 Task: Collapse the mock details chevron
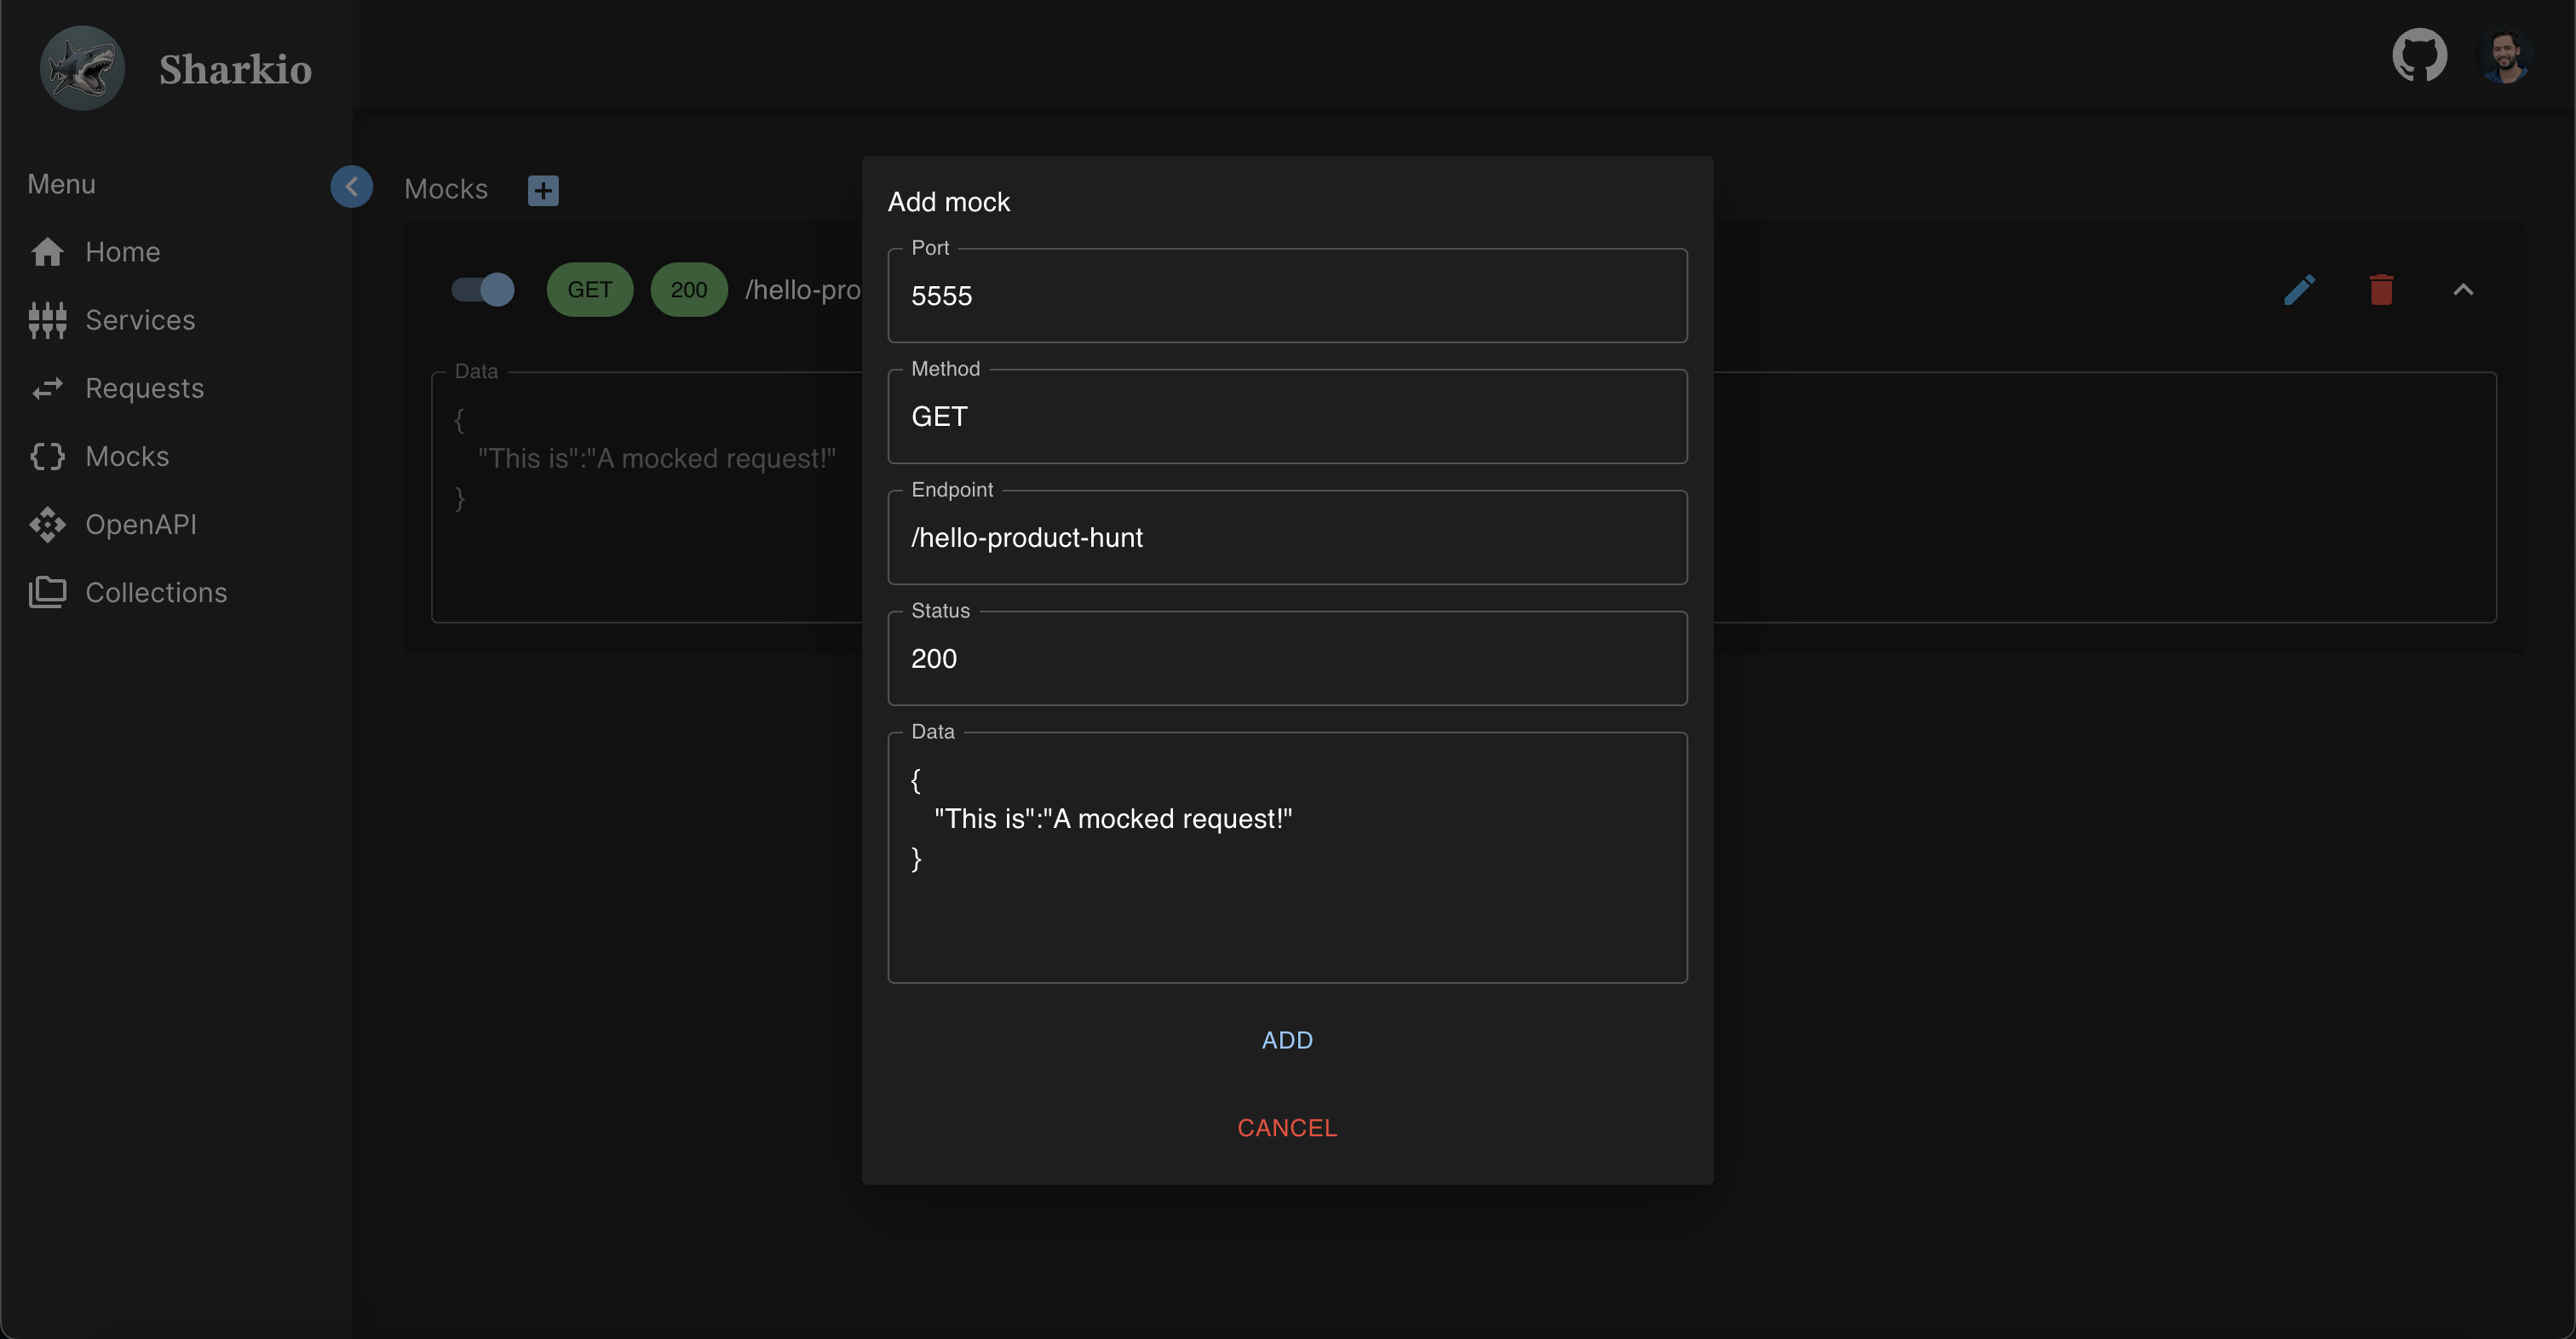click(x=2463, y=290)
